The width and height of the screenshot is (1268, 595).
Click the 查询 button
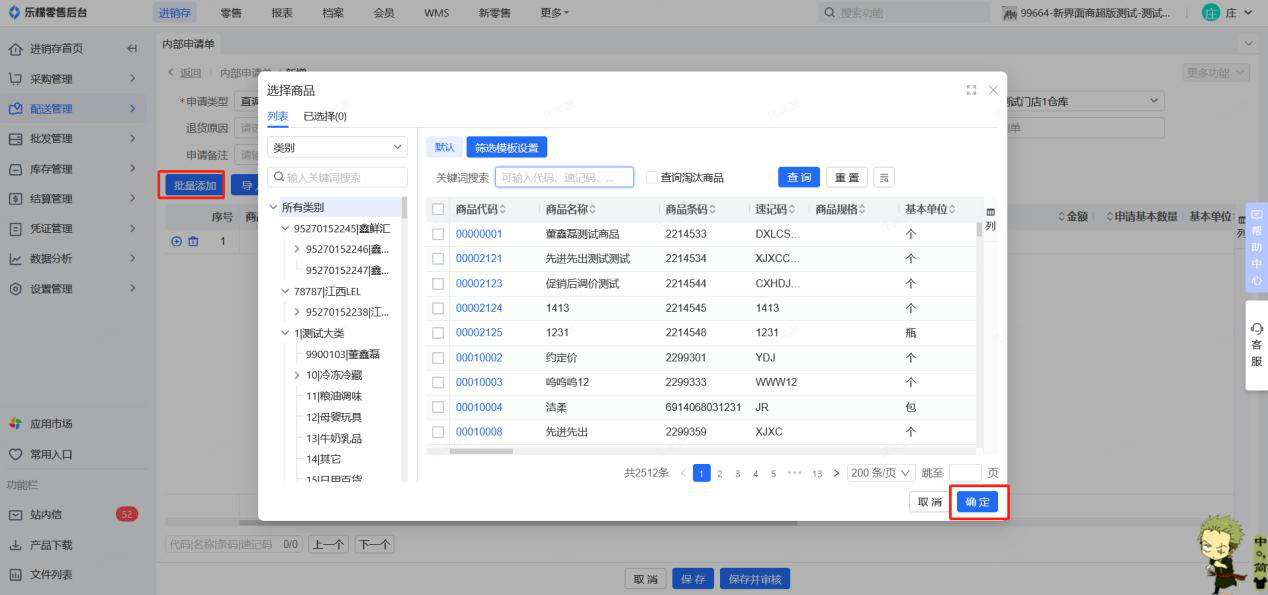pyautogui.click(x=798, y=177)
